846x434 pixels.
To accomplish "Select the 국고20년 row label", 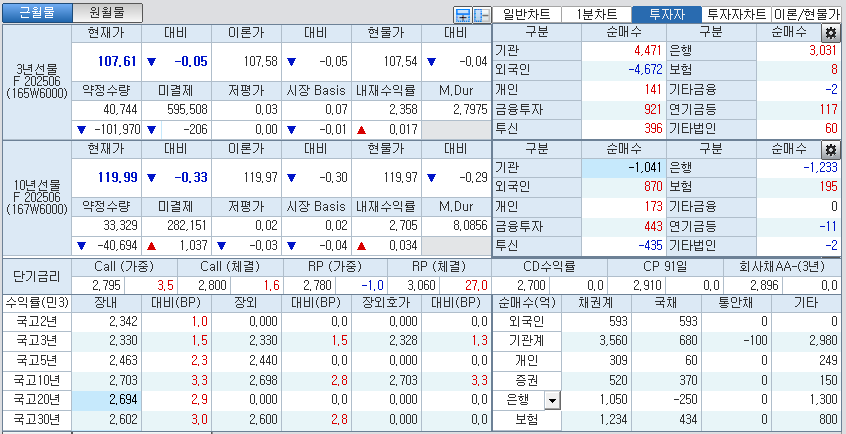I will point(37,400).
